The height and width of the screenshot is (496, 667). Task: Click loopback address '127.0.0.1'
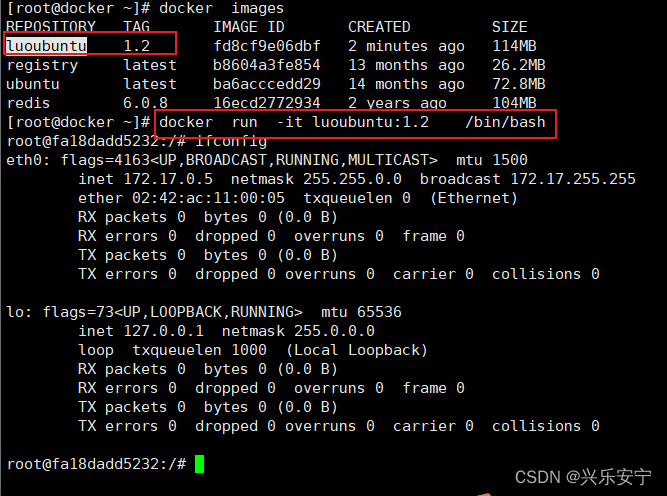[x=163, y=331]
